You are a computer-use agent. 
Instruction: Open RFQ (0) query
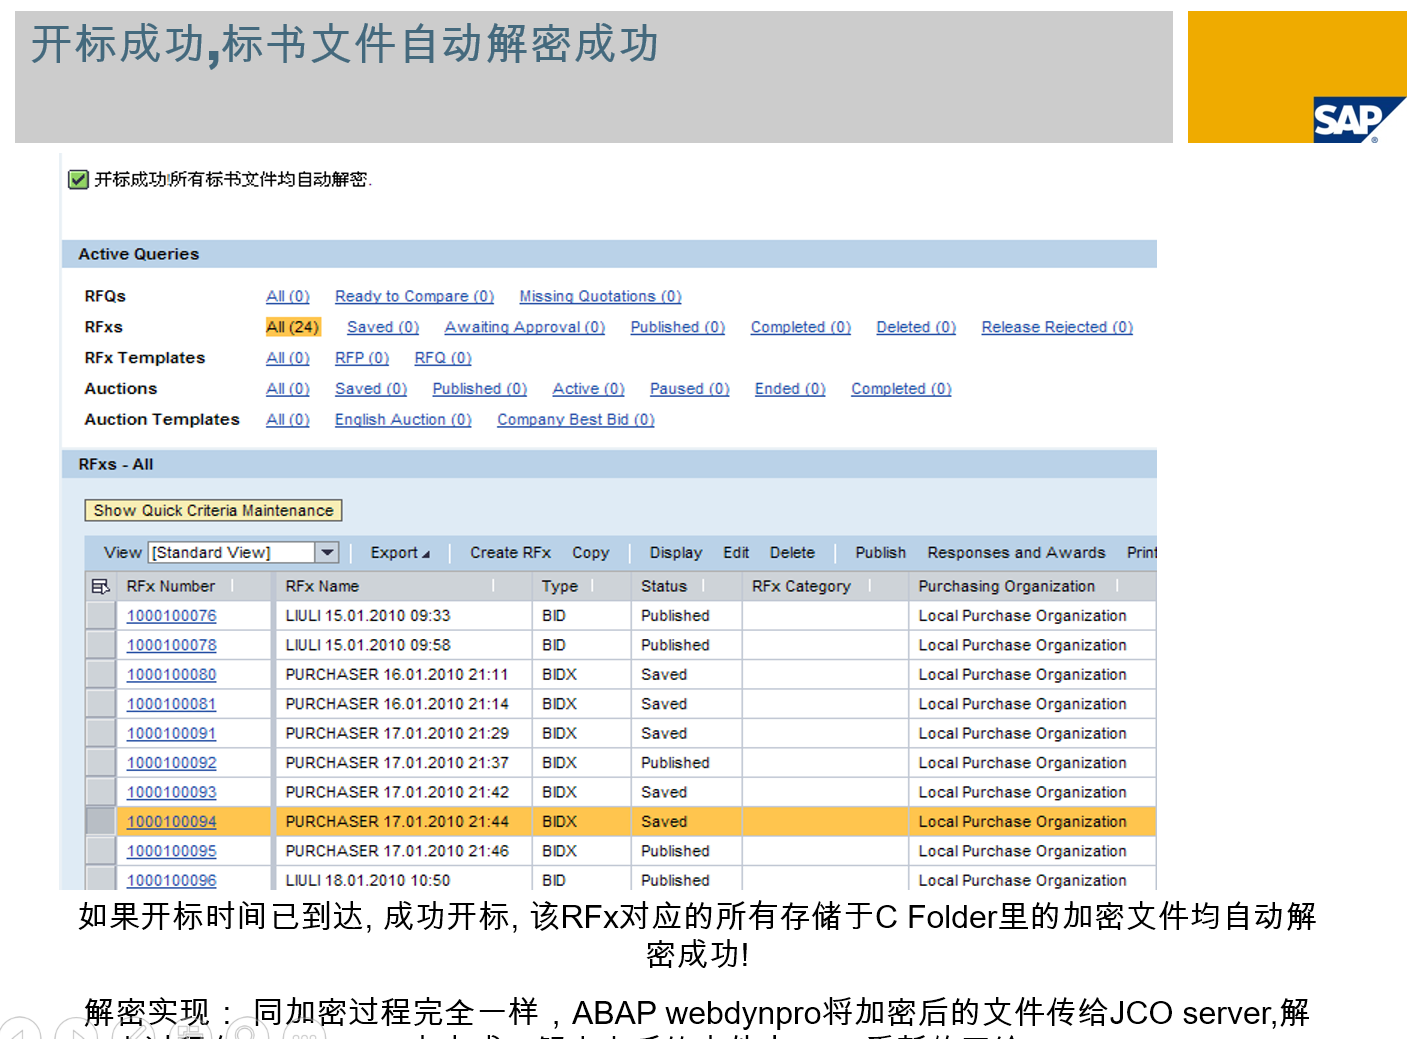coord(443,358)
